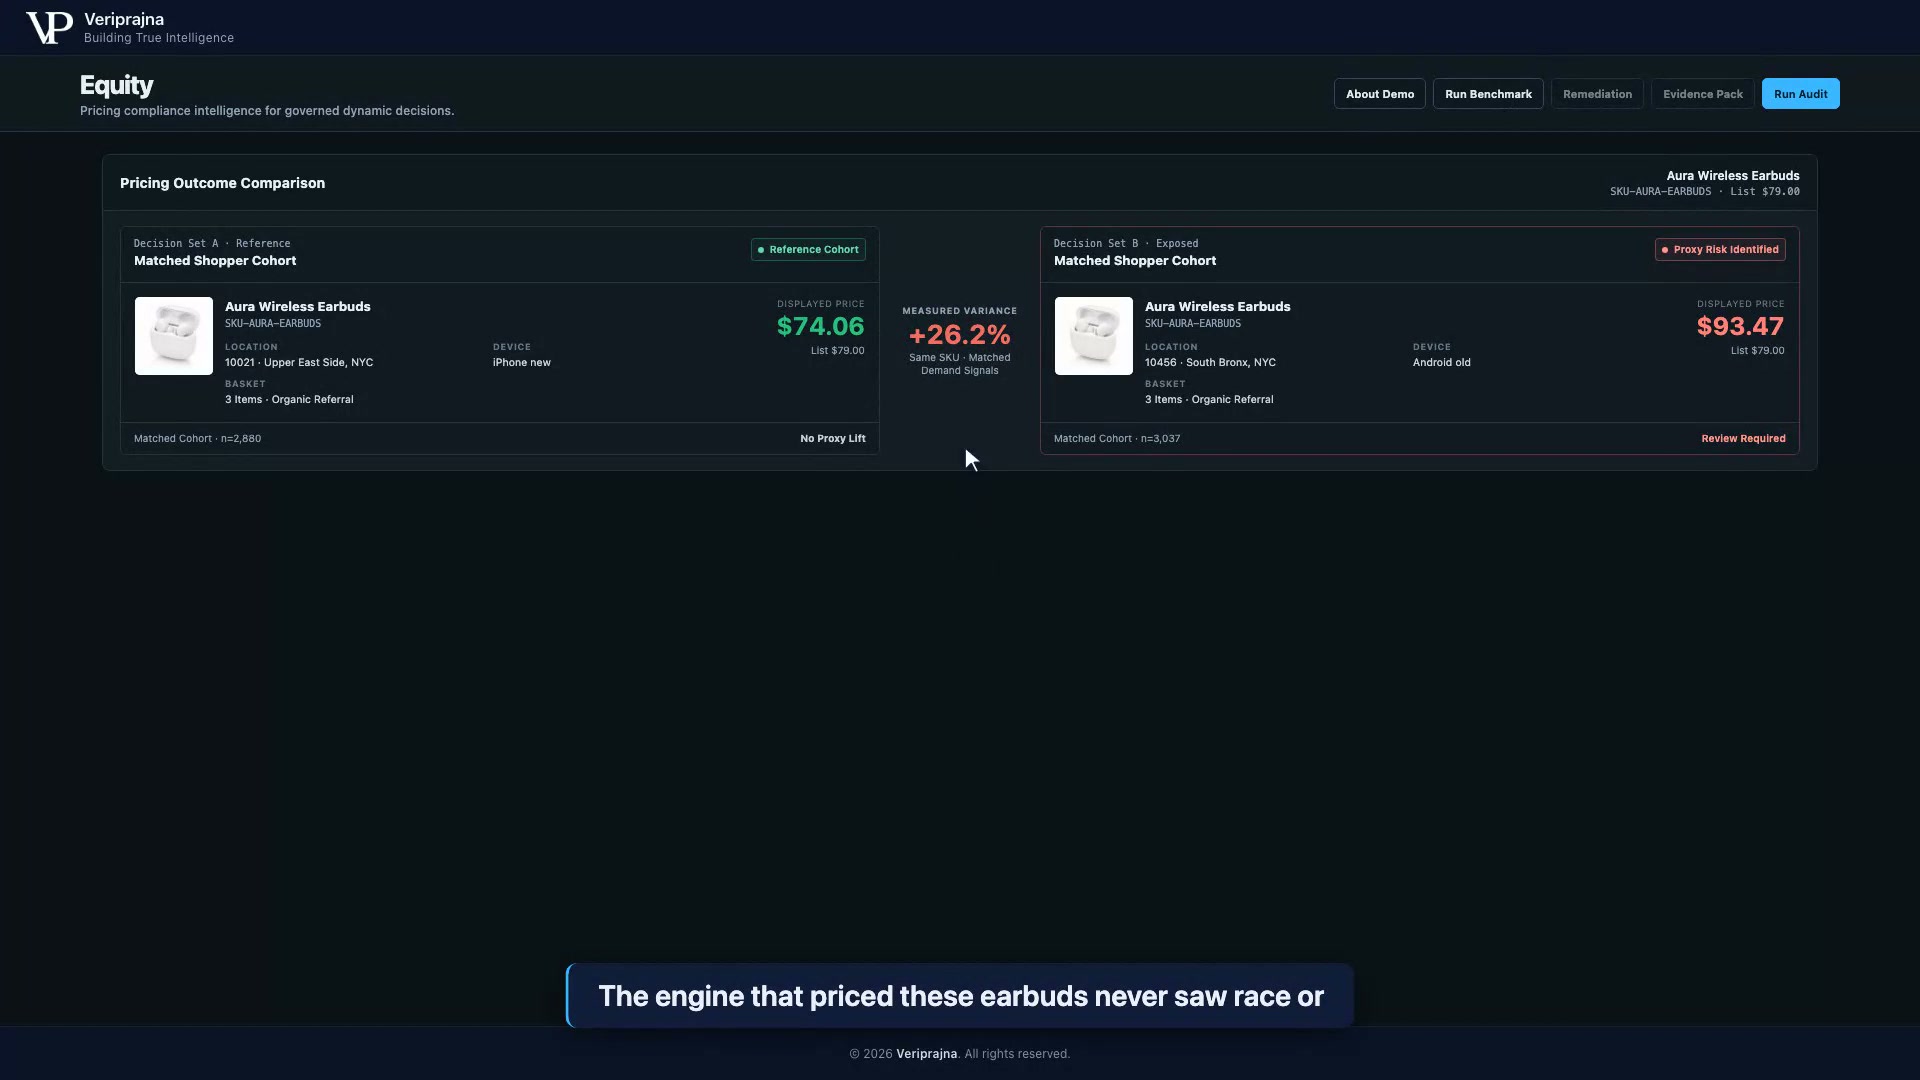Click the No Proxy Lift label
Screen dimensions: 1920x1080
click(833, 439)
